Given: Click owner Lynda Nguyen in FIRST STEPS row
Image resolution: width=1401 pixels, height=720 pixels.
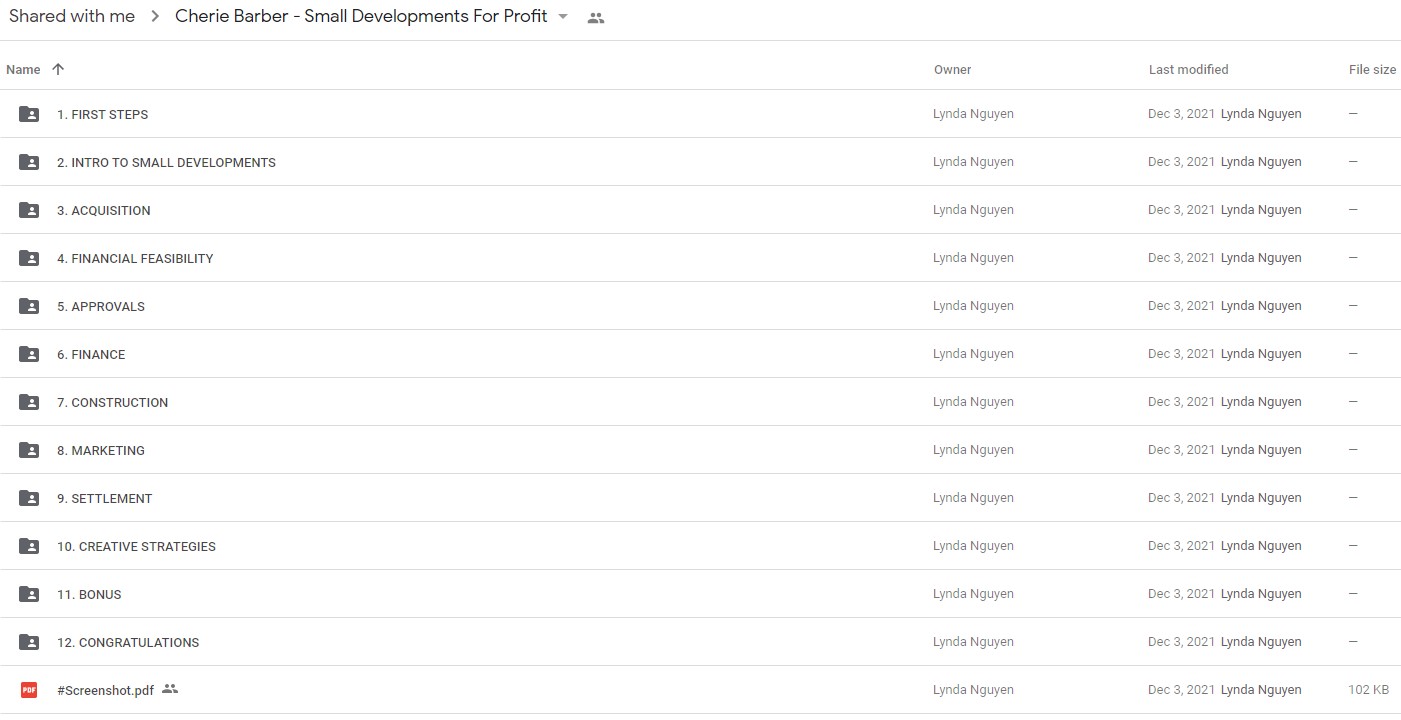Looking at the screenshot, I should 973,114.
